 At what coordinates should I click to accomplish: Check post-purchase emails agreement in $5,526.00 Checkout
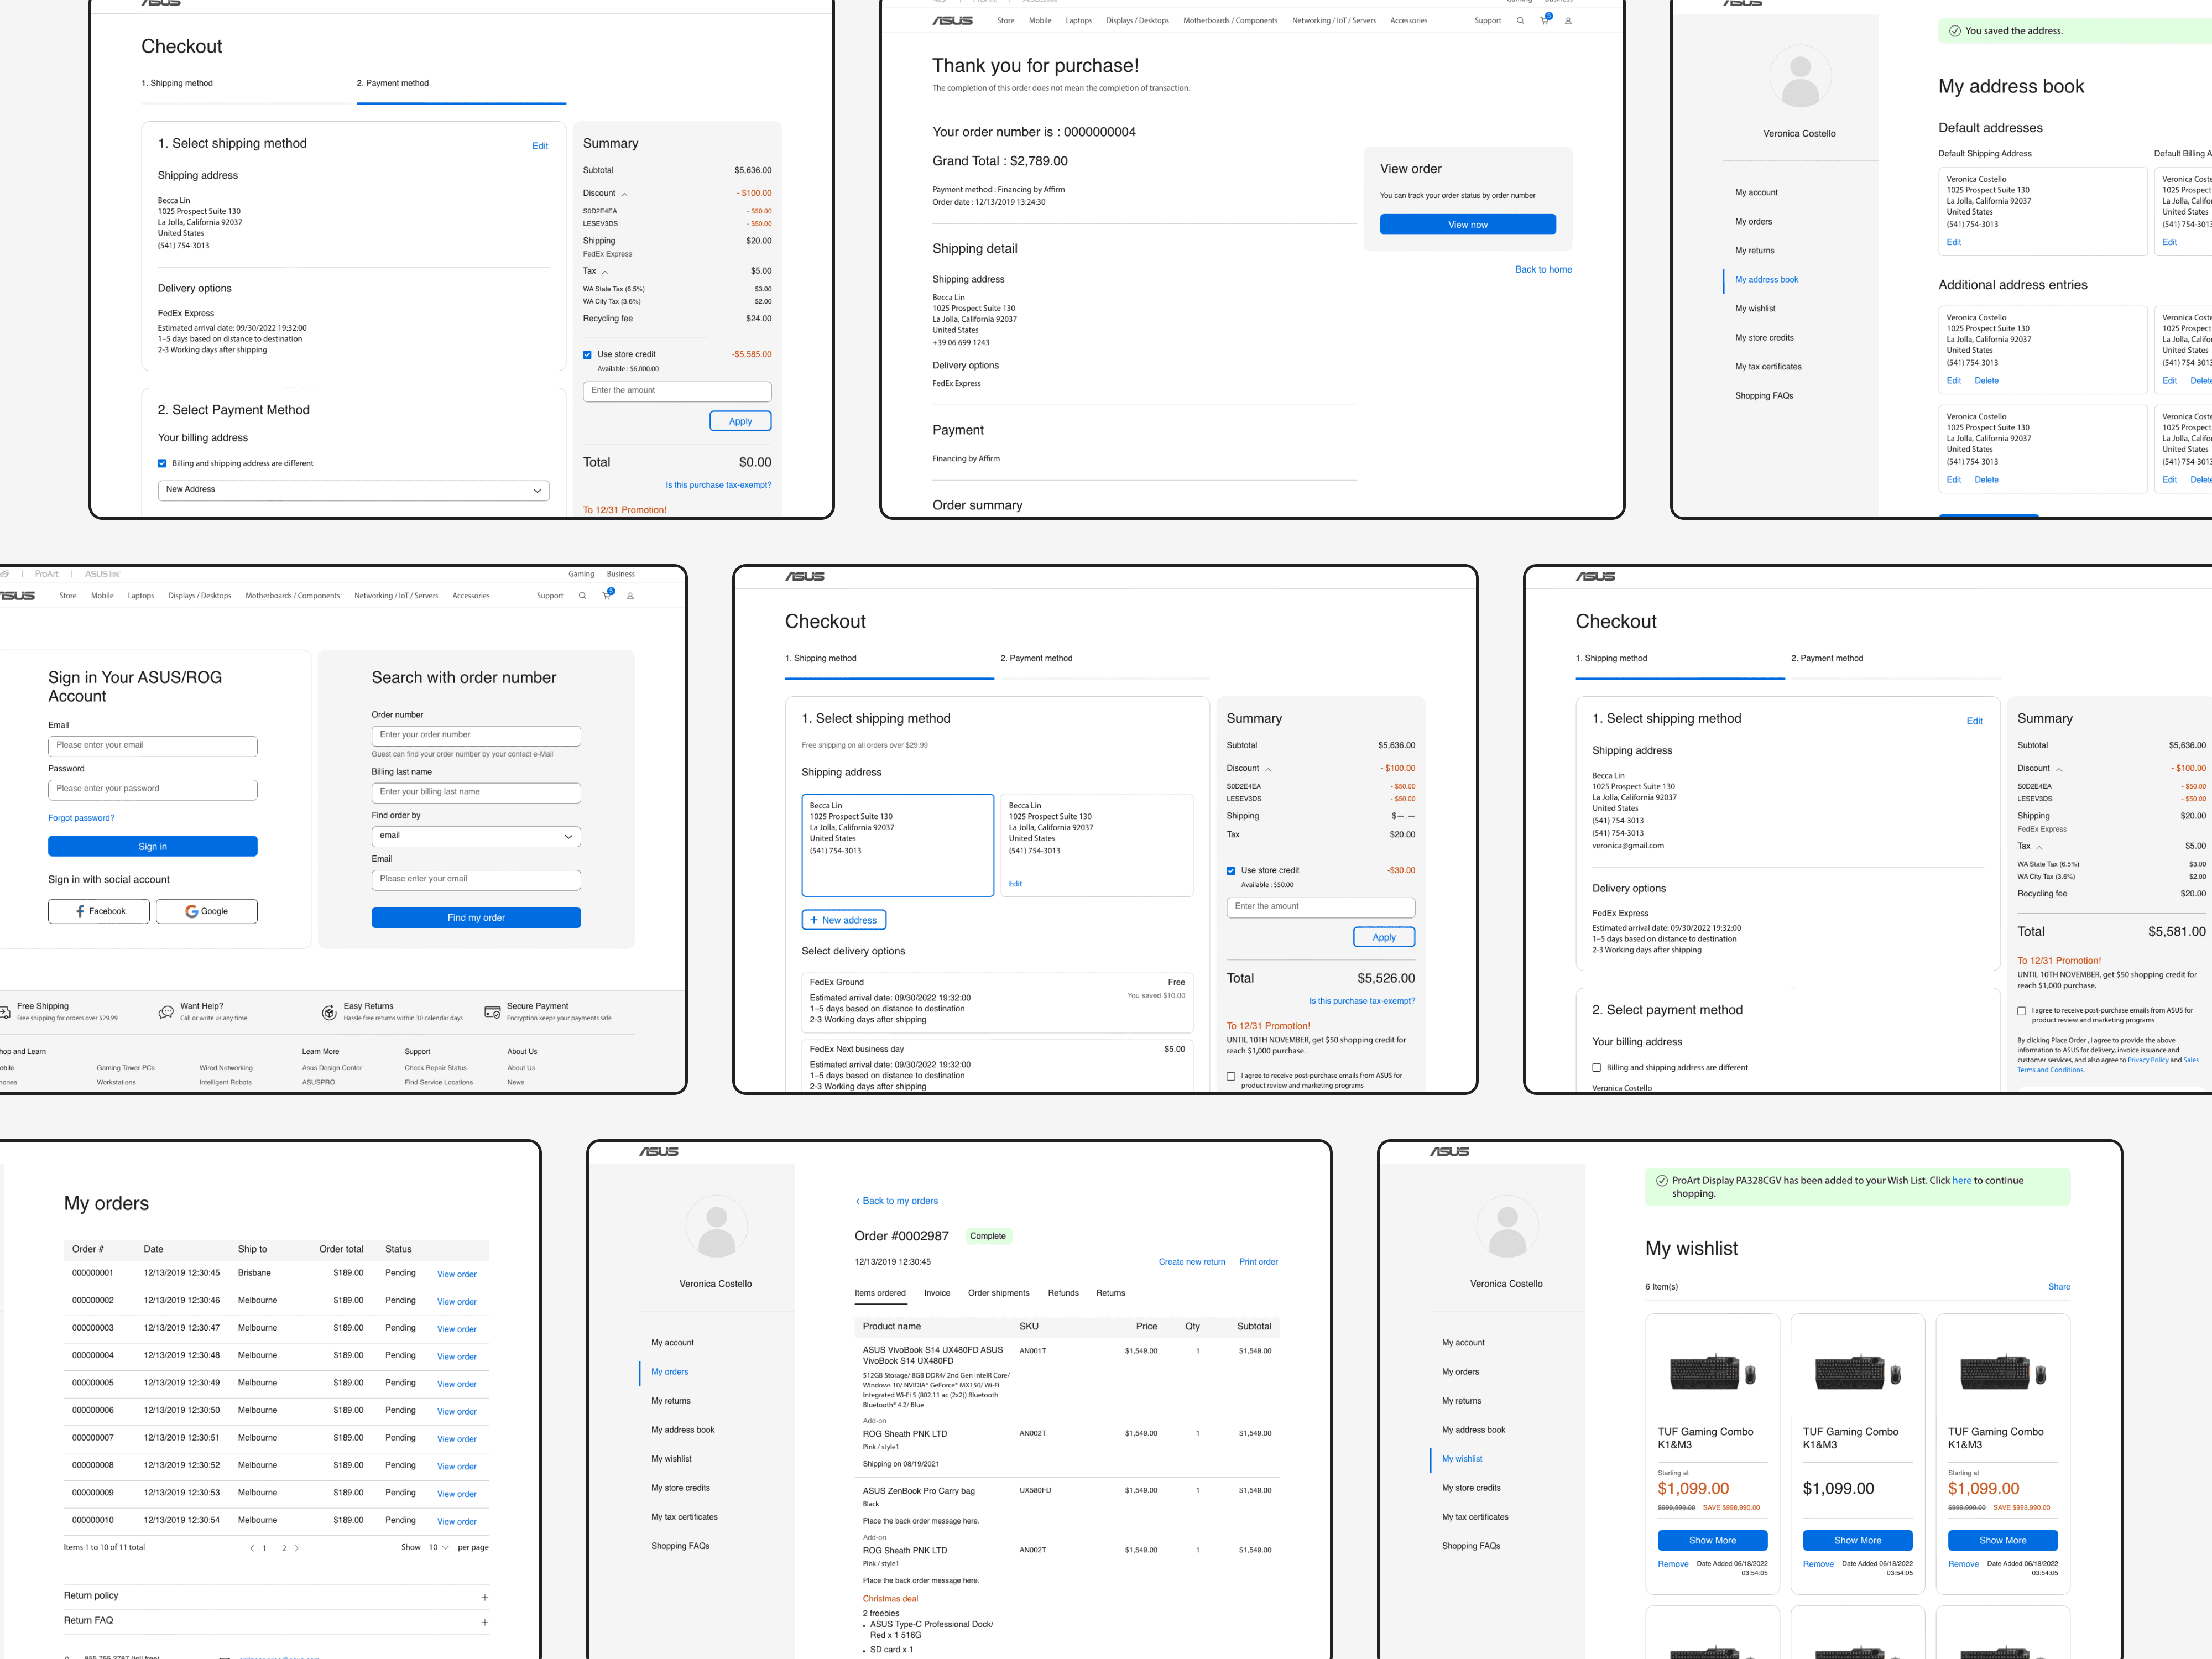tap(1231, 1077)
